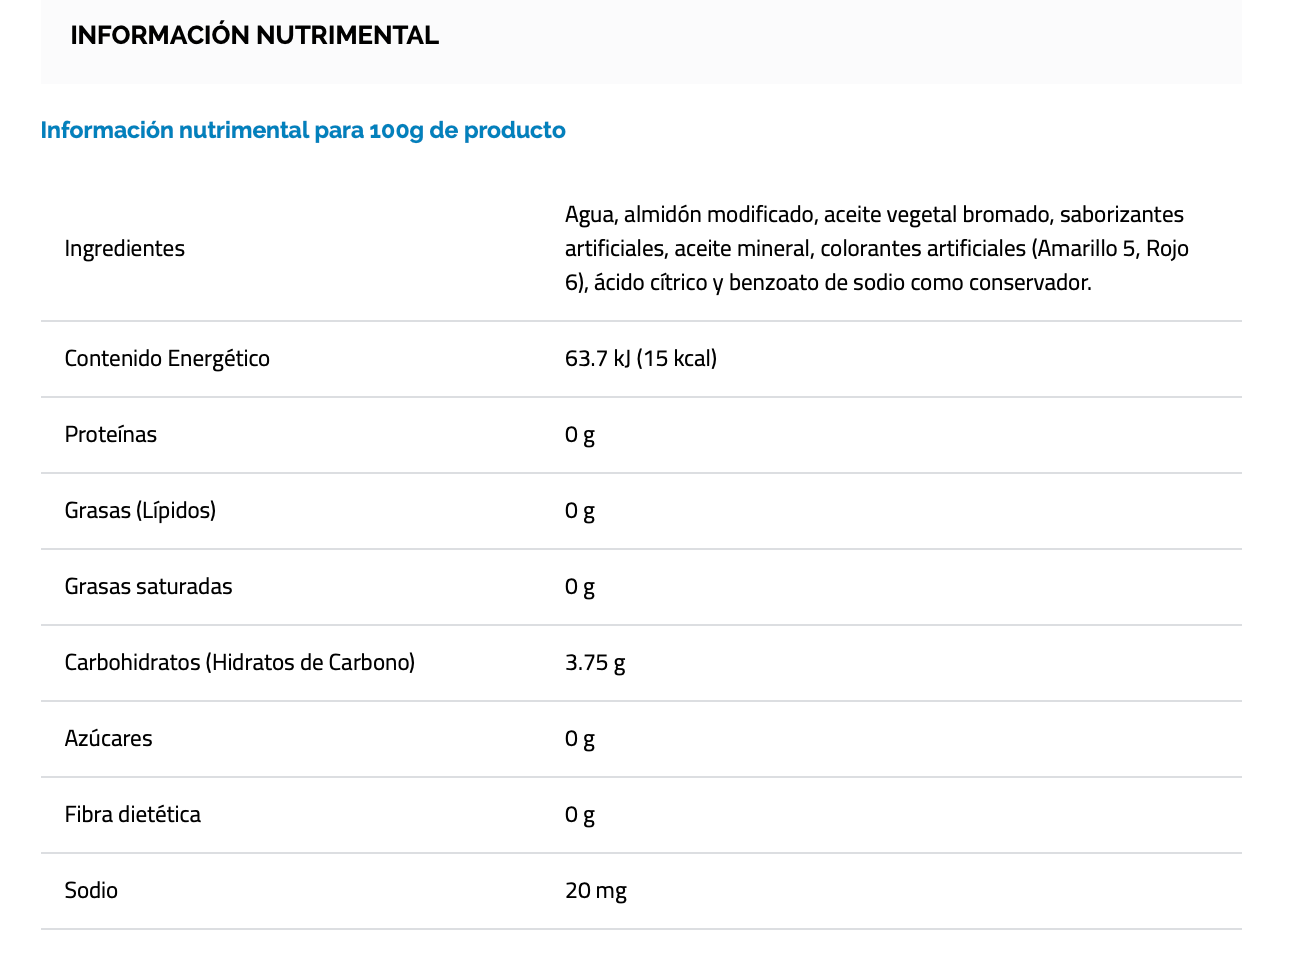Select the Azúcares row label
Screen dimensions: 1300x954
pos(109,738)
